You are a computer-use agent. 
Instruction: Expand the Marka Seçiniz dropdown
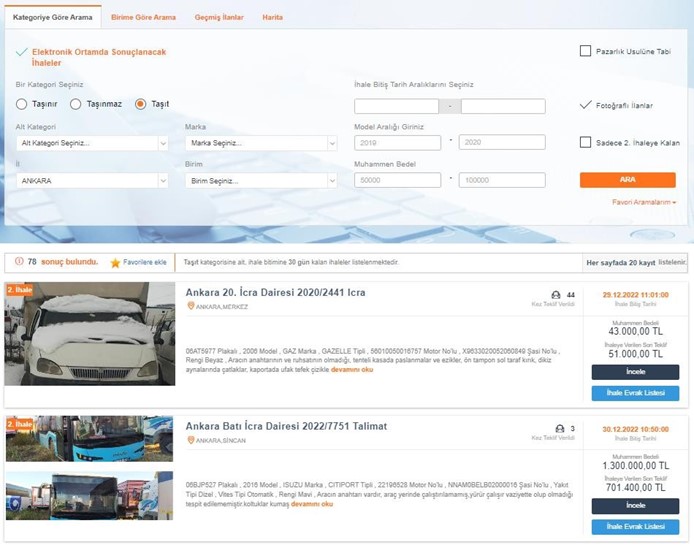pos(260,143)
